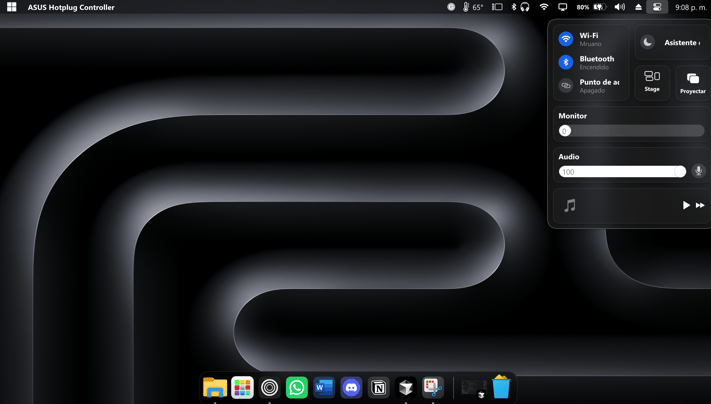Click the Proyectar button

(692, 83)
